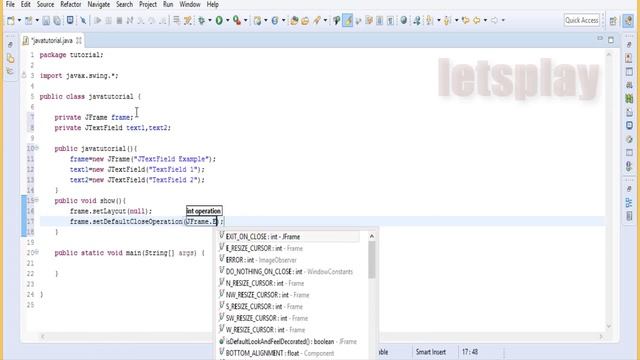The width and height of the screenshot is (640, 360).
Task: Open the Run configurations dropdown arrow
Action: (x=228, y=20)
